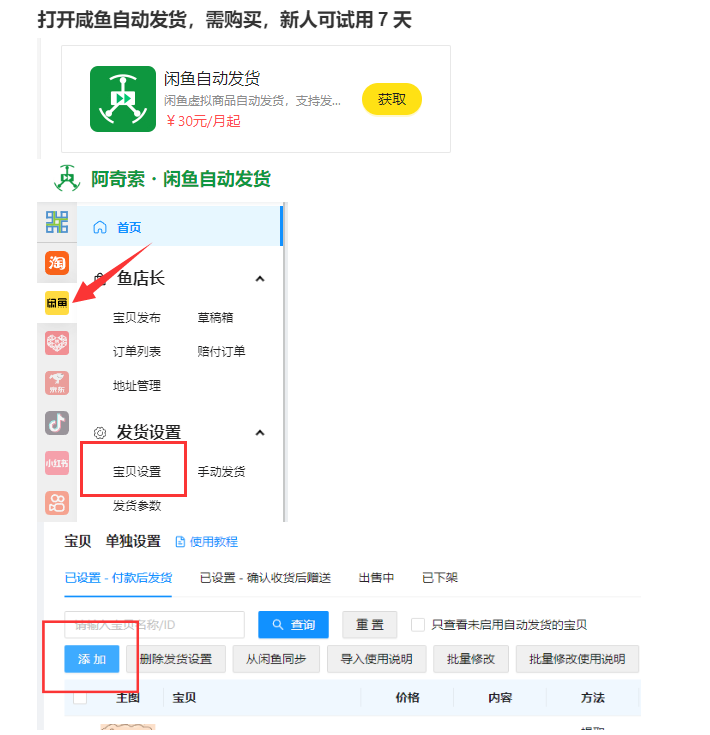Click the 批量修改 button
The image size is (710, 735).
(x=471, y=659)
